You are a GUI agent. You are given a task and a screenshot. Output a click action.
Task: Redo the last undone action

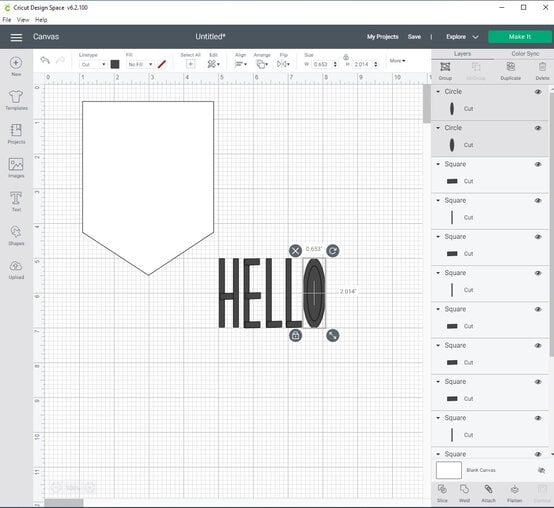tap(60, 60)
